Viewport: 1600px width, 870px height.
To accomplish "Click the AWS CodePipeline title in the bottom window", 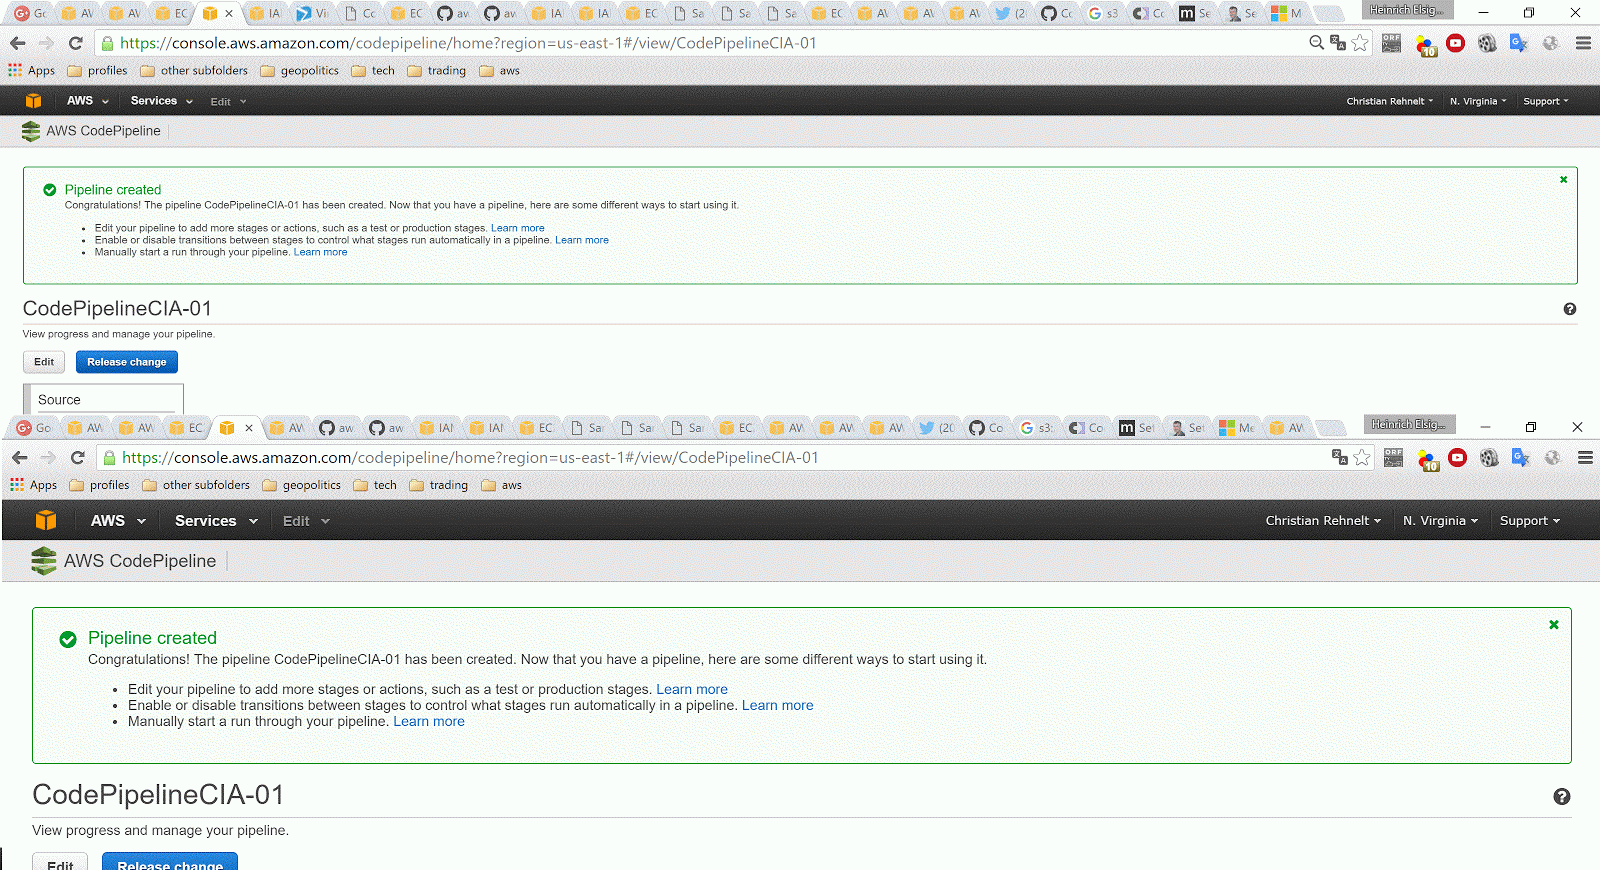I will pos(140,561).
